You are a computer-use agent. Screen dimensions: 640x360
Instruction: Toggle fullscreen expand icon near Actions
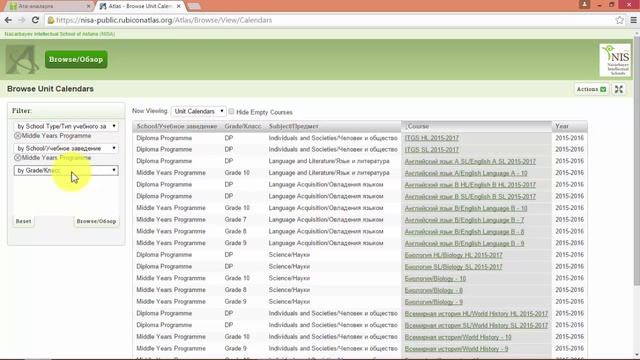[619, 89]
